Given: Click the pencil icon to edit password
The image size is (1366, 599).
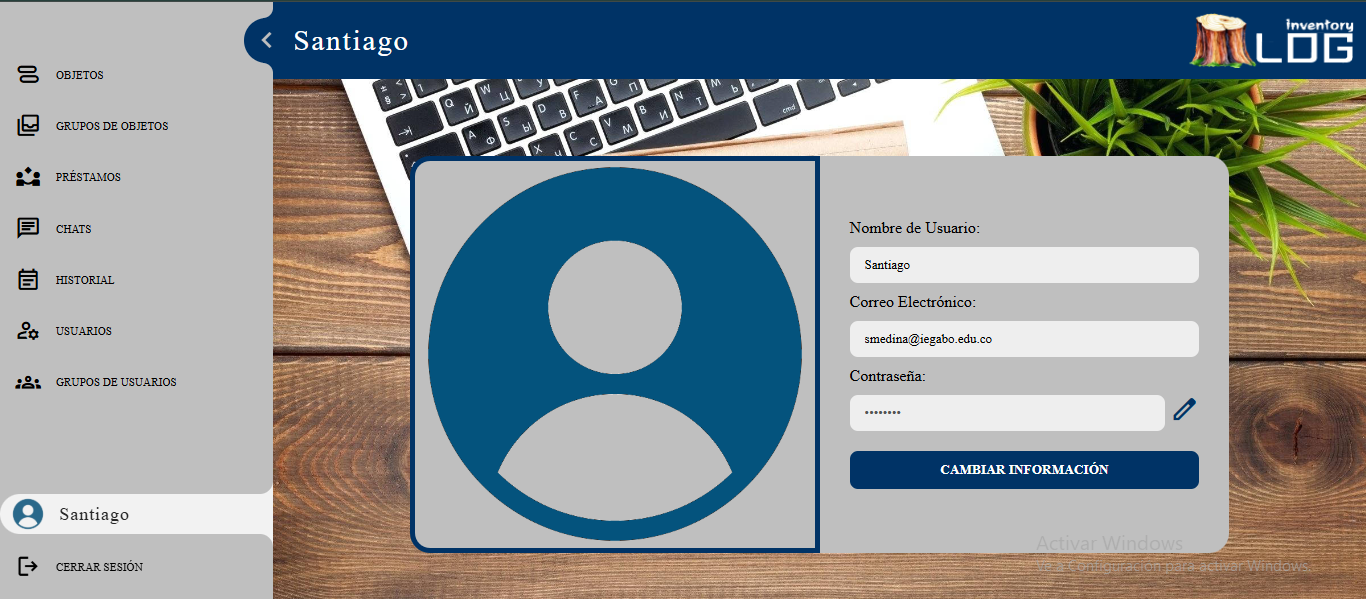Looking at the screenshot, I should tap(1184, 409).
